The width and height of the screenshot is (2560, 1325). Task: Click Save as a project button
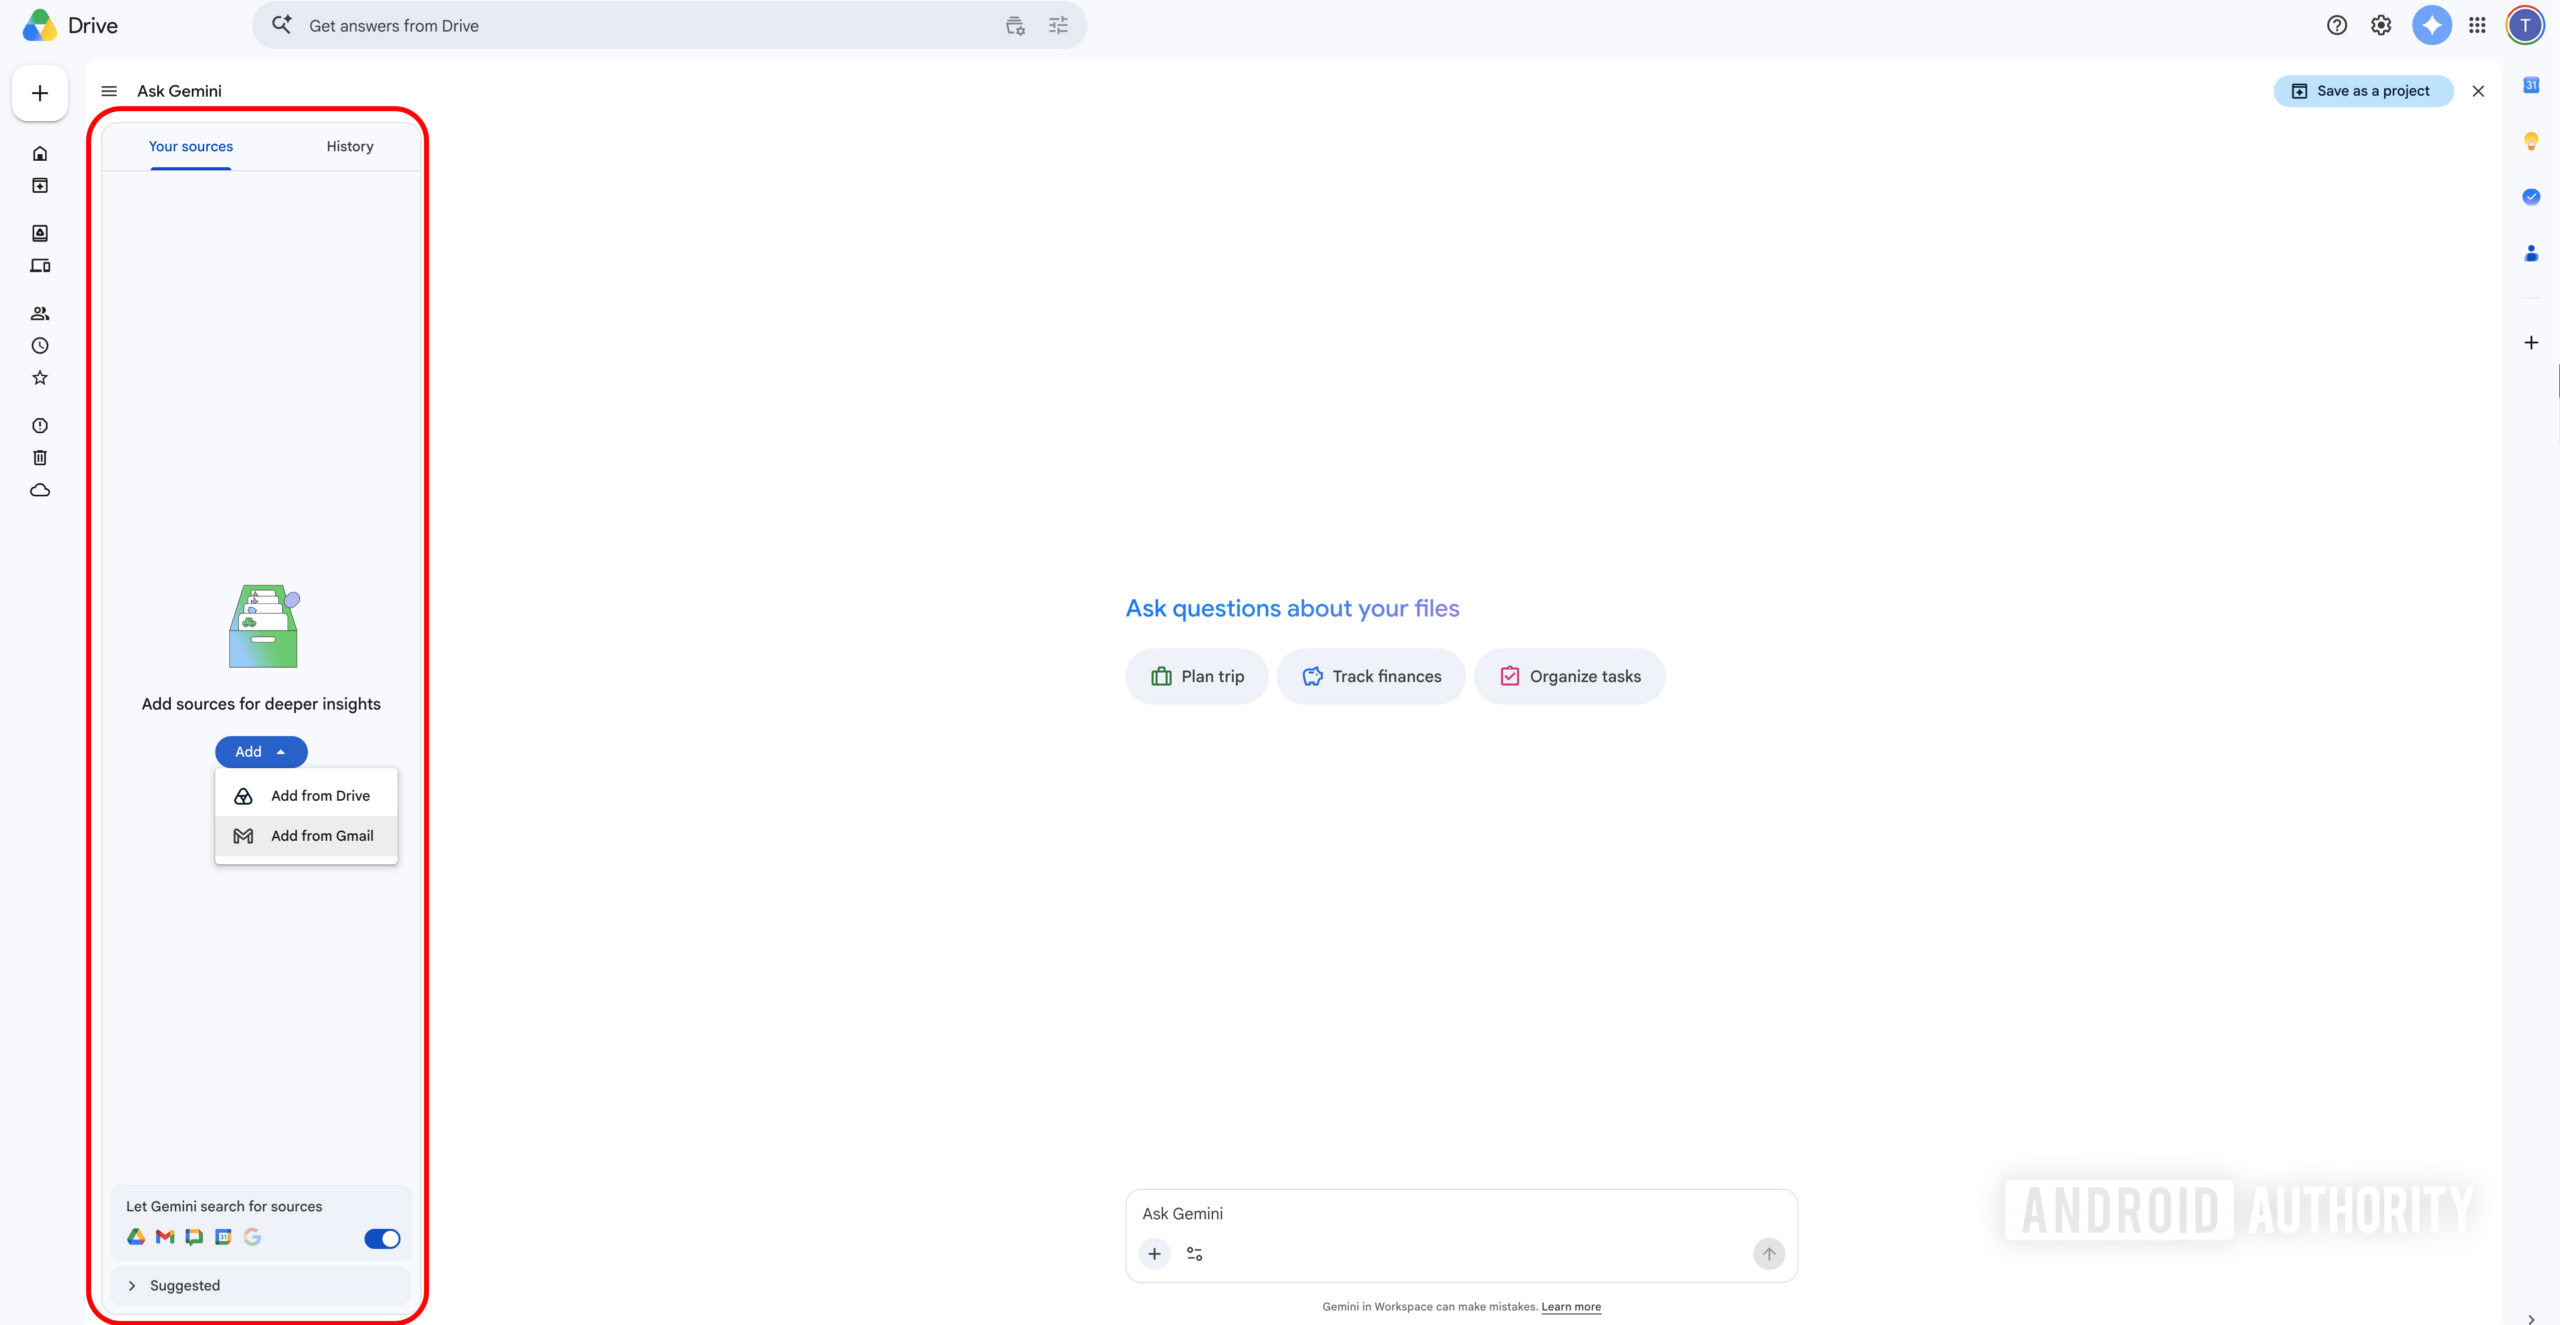[x=2363, y=91]
